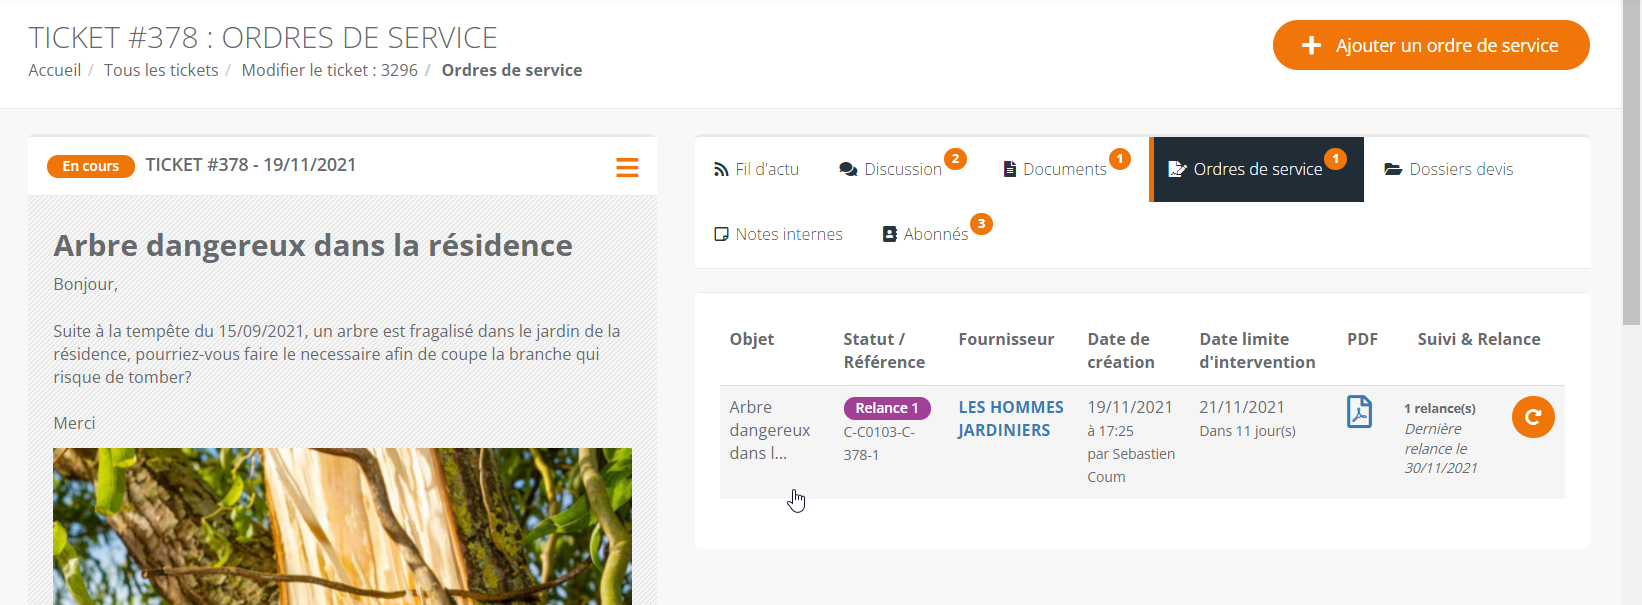Open the ticket hamburger menu icon
This screenshot has height=605, width=1642.
click(627, 167)
